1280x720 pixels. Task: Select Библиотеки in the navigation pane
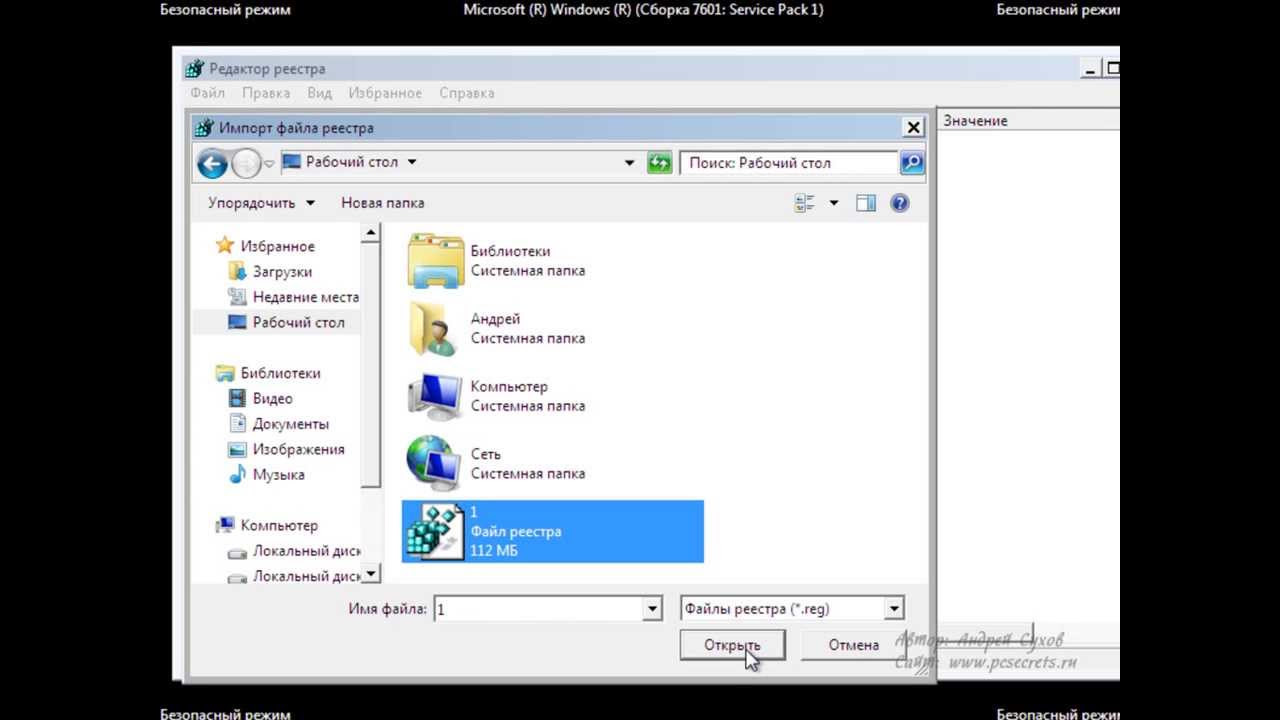tap(280, 373)
